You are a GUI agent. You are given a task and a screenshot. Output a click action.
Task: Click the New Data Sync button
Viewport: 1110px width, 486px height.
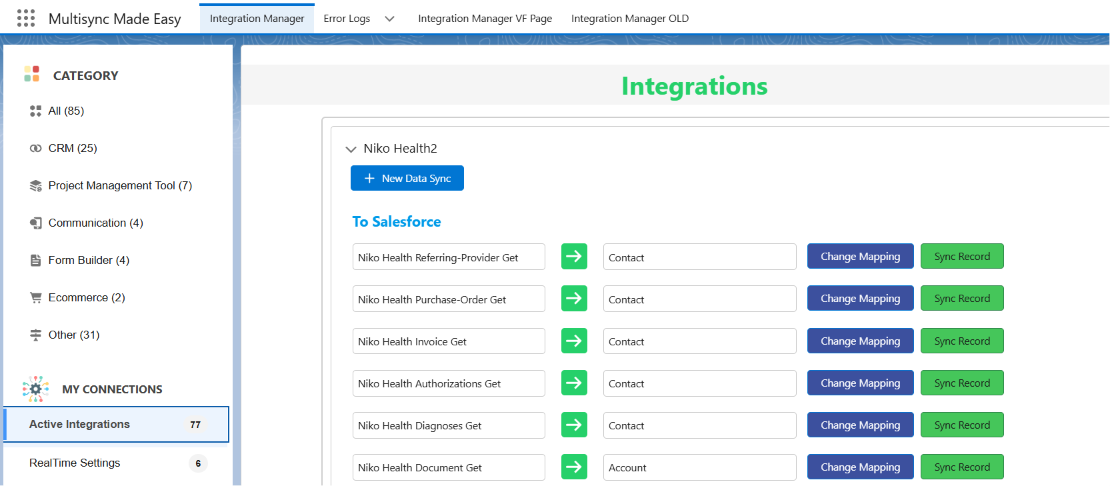coord(407,178)
